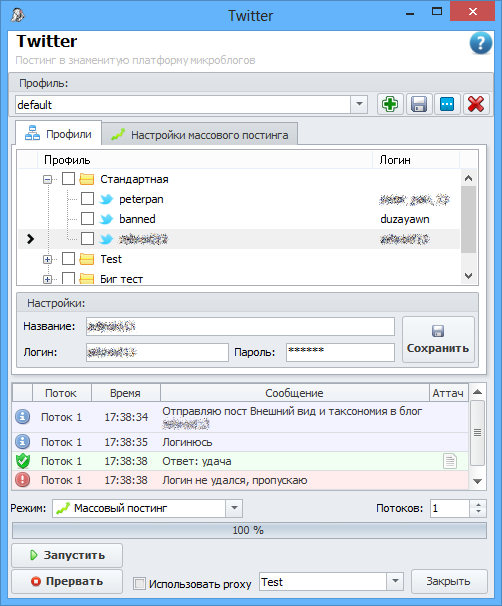Click the folder icon of Test group
This screenshot has width=502, height=606.
click(x=87, y=259)
